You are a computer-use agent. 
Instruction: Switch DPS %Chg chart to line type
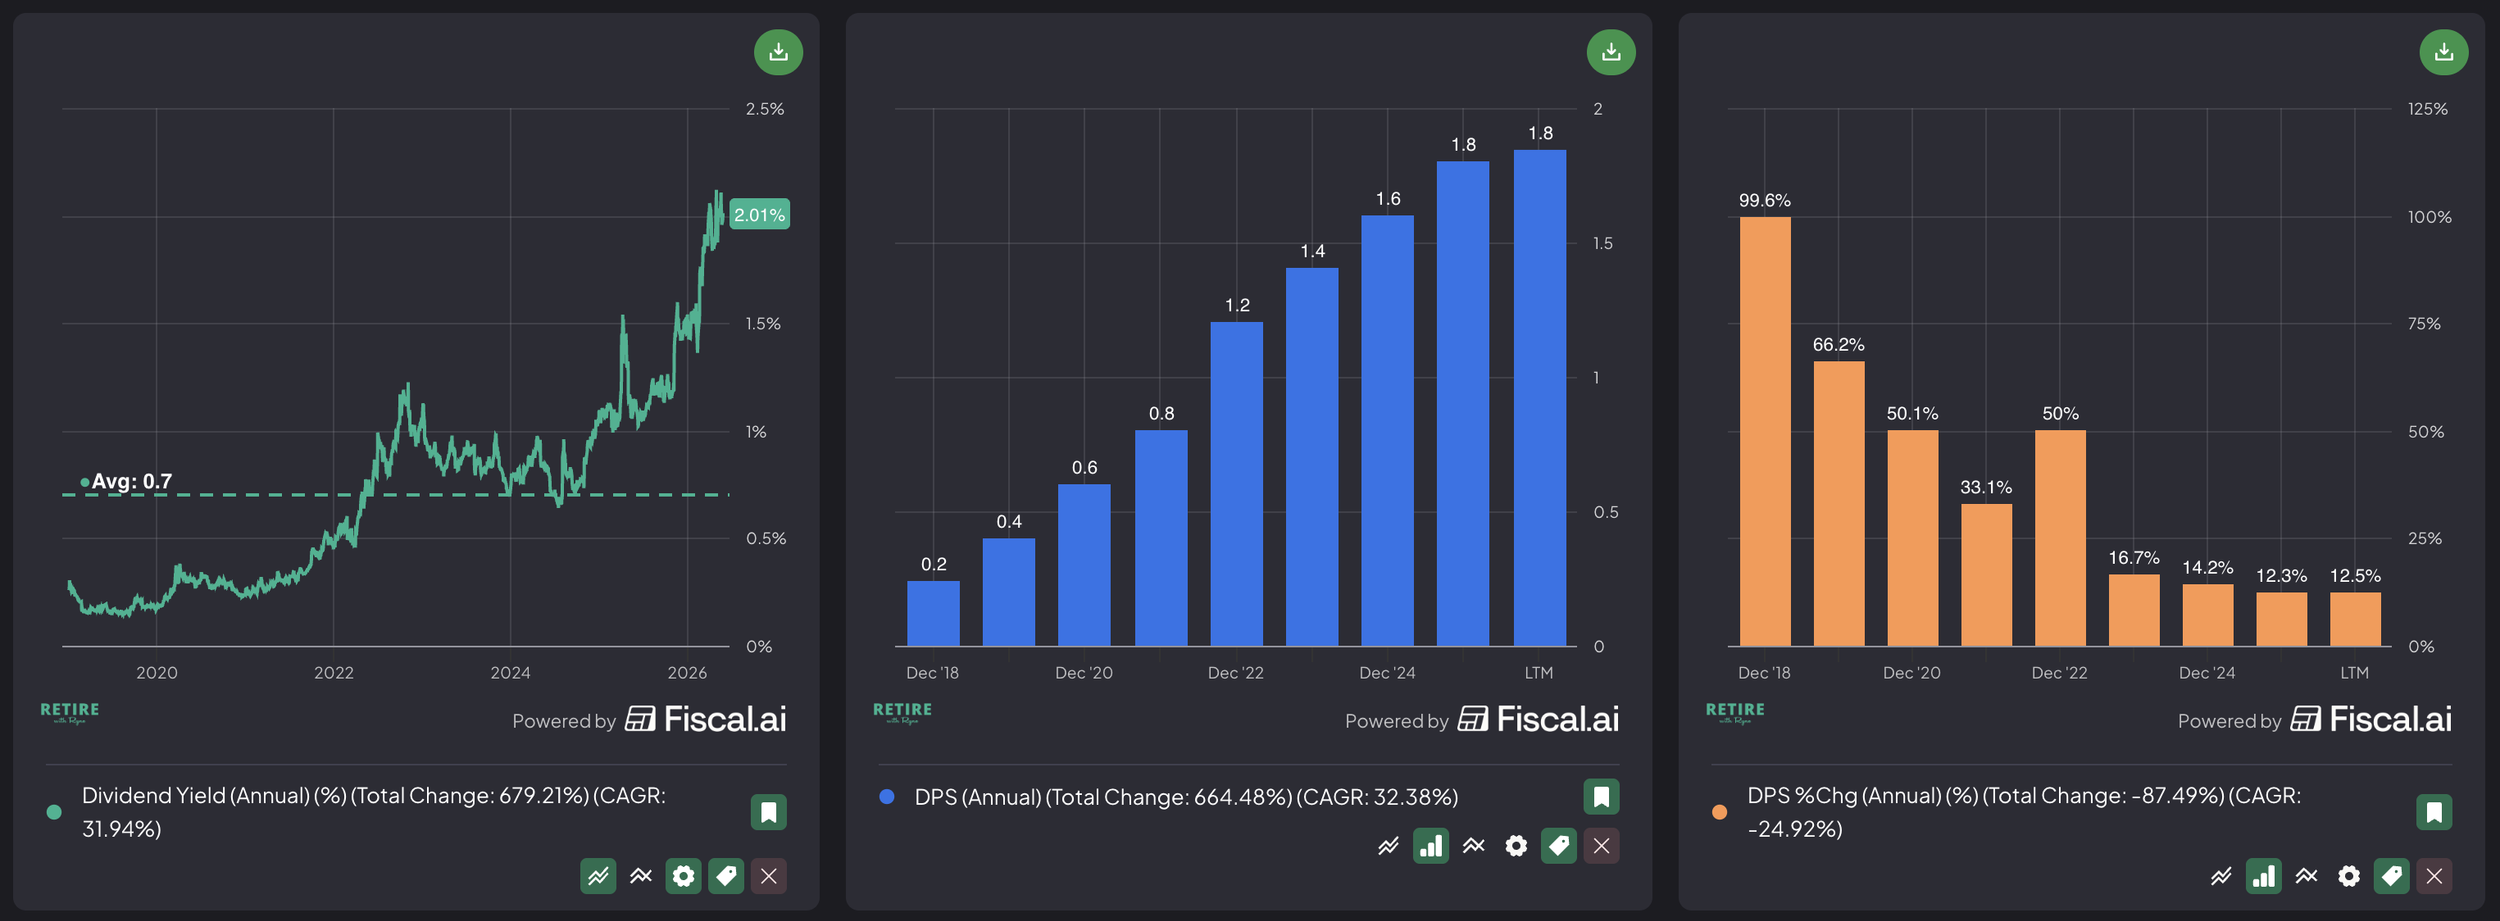[2221, 876]
